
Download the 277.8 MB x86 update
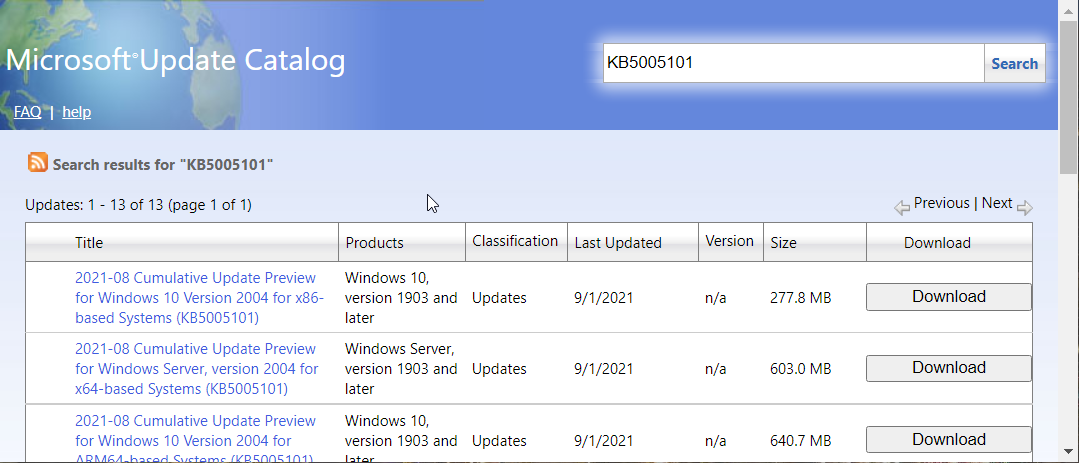click(x=948, y=297)
